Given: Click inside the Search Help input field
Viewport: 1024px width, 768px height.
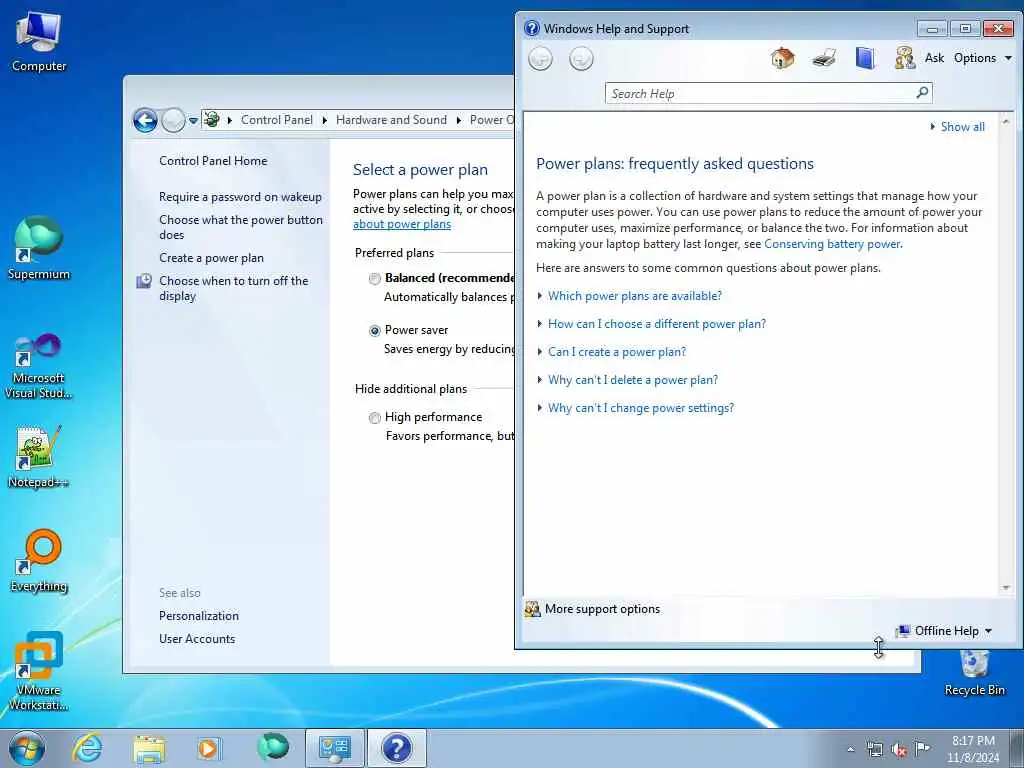Looking at the screenshot, I should click(761, 93).
